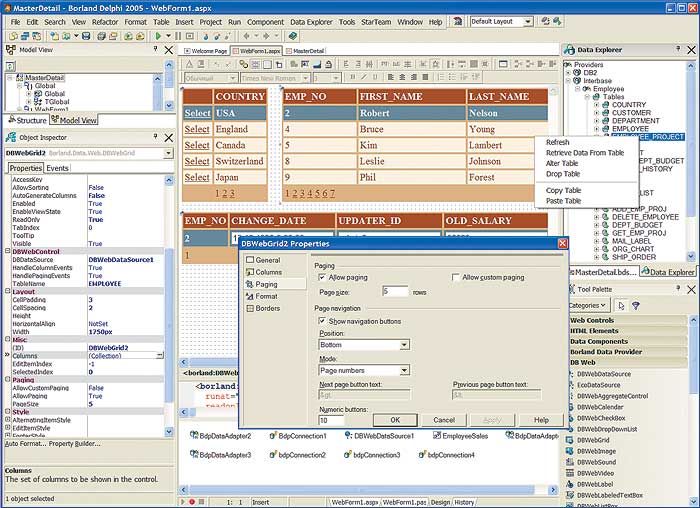This screenshot has width=700, height=508.
Task: Click the green Run arrow icon
Action: tap(158, 36)
